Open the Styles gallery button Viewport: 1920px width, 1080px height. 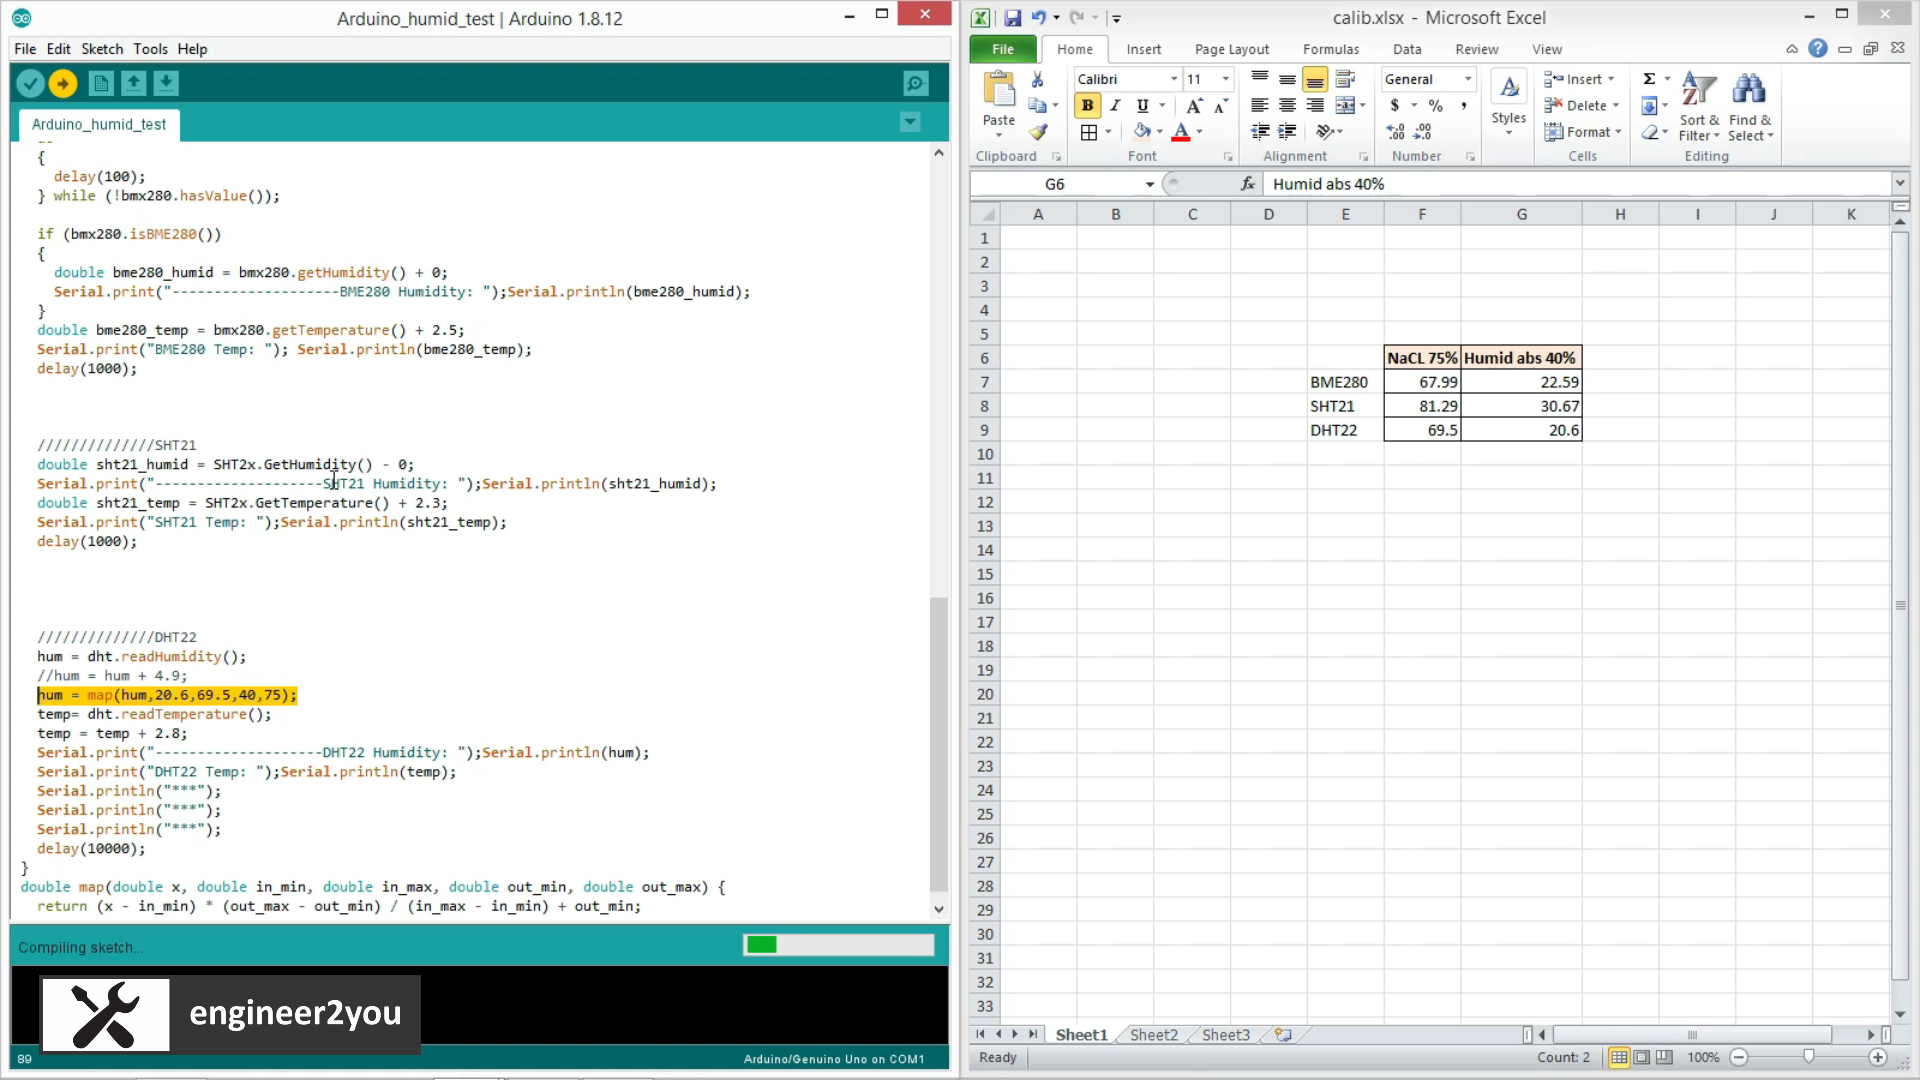click(1509, 102)
